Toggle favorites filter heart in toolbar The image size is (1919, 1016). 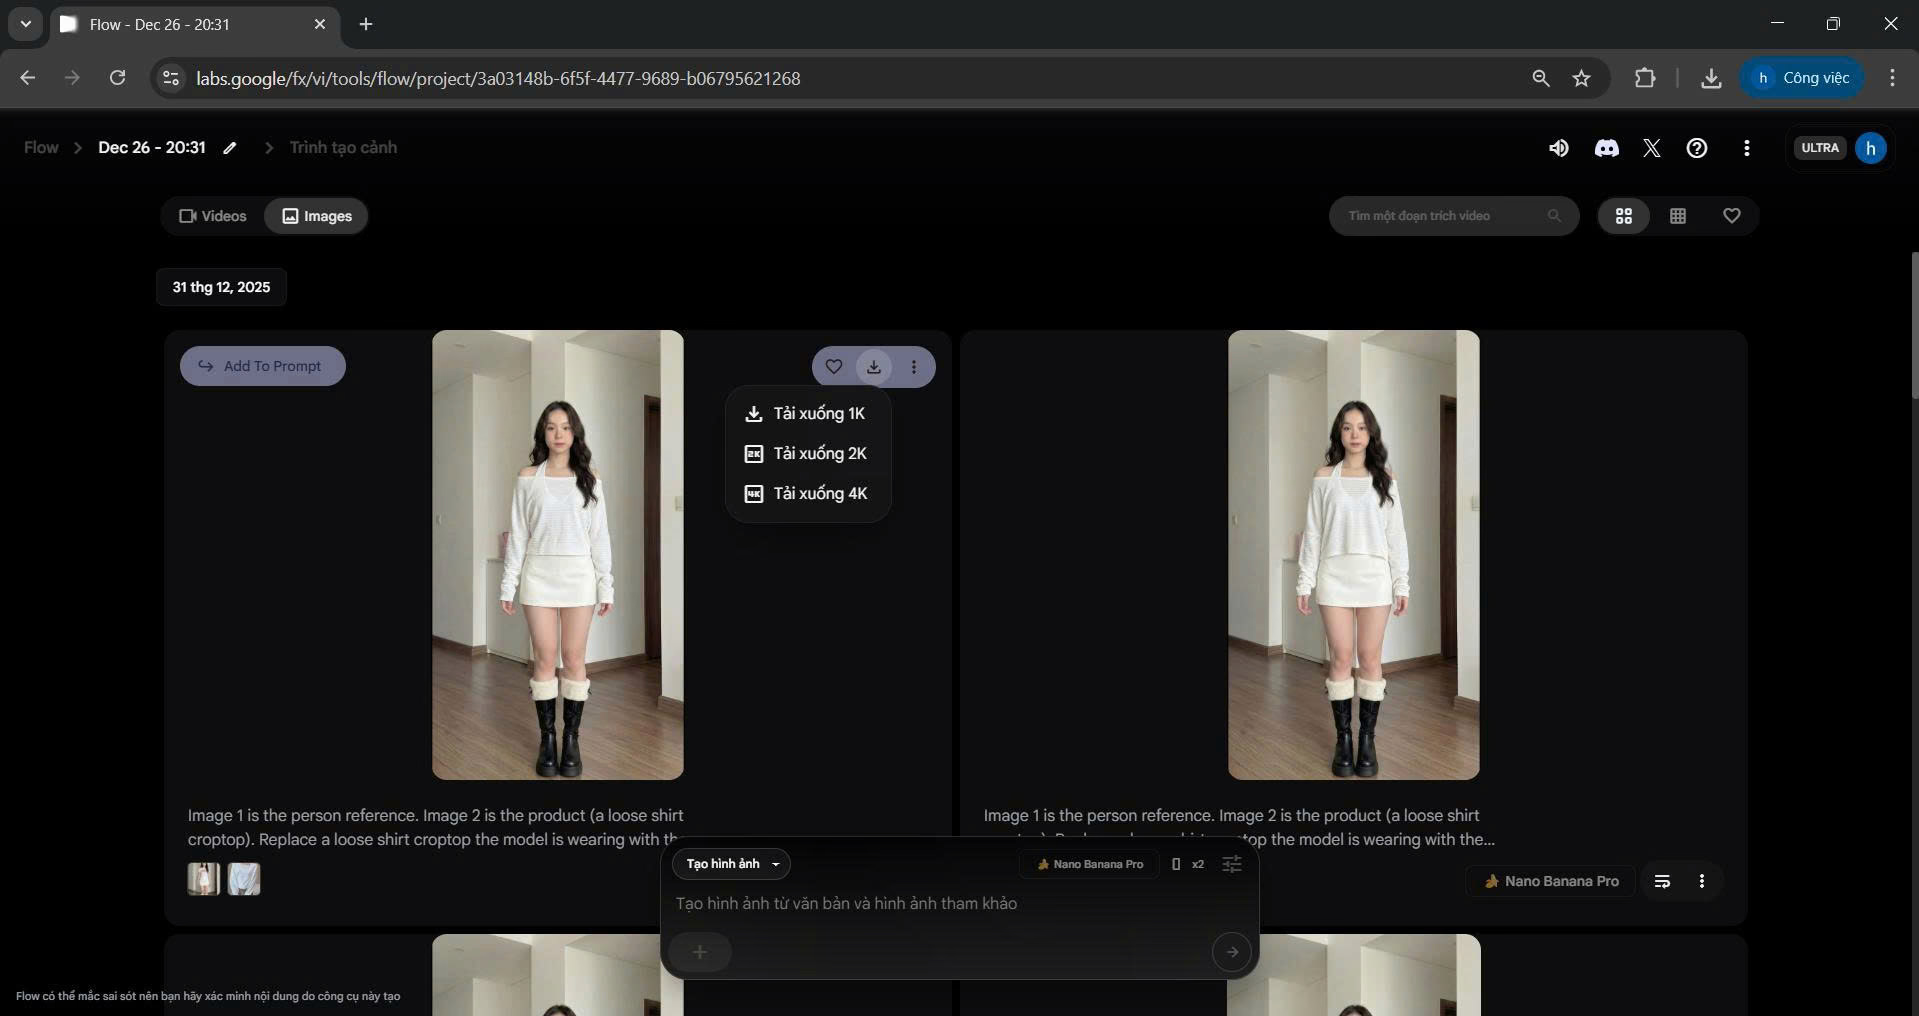pos(1732,216)
